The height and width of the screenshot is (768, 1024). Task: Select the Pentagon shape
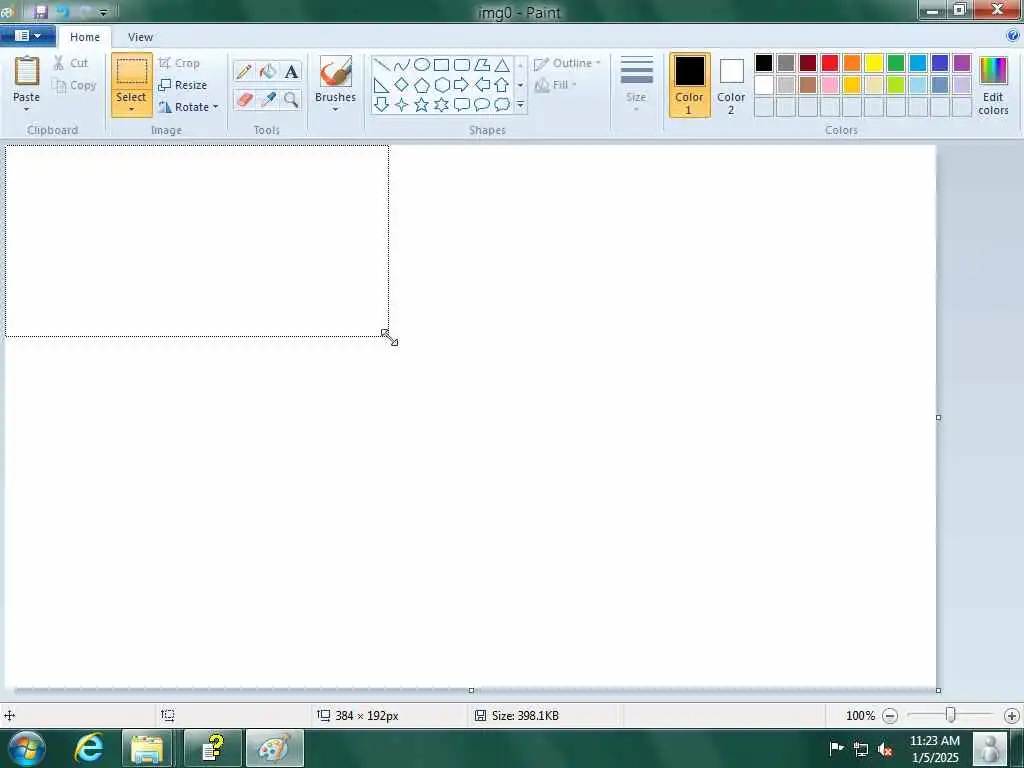click(422, 85)
